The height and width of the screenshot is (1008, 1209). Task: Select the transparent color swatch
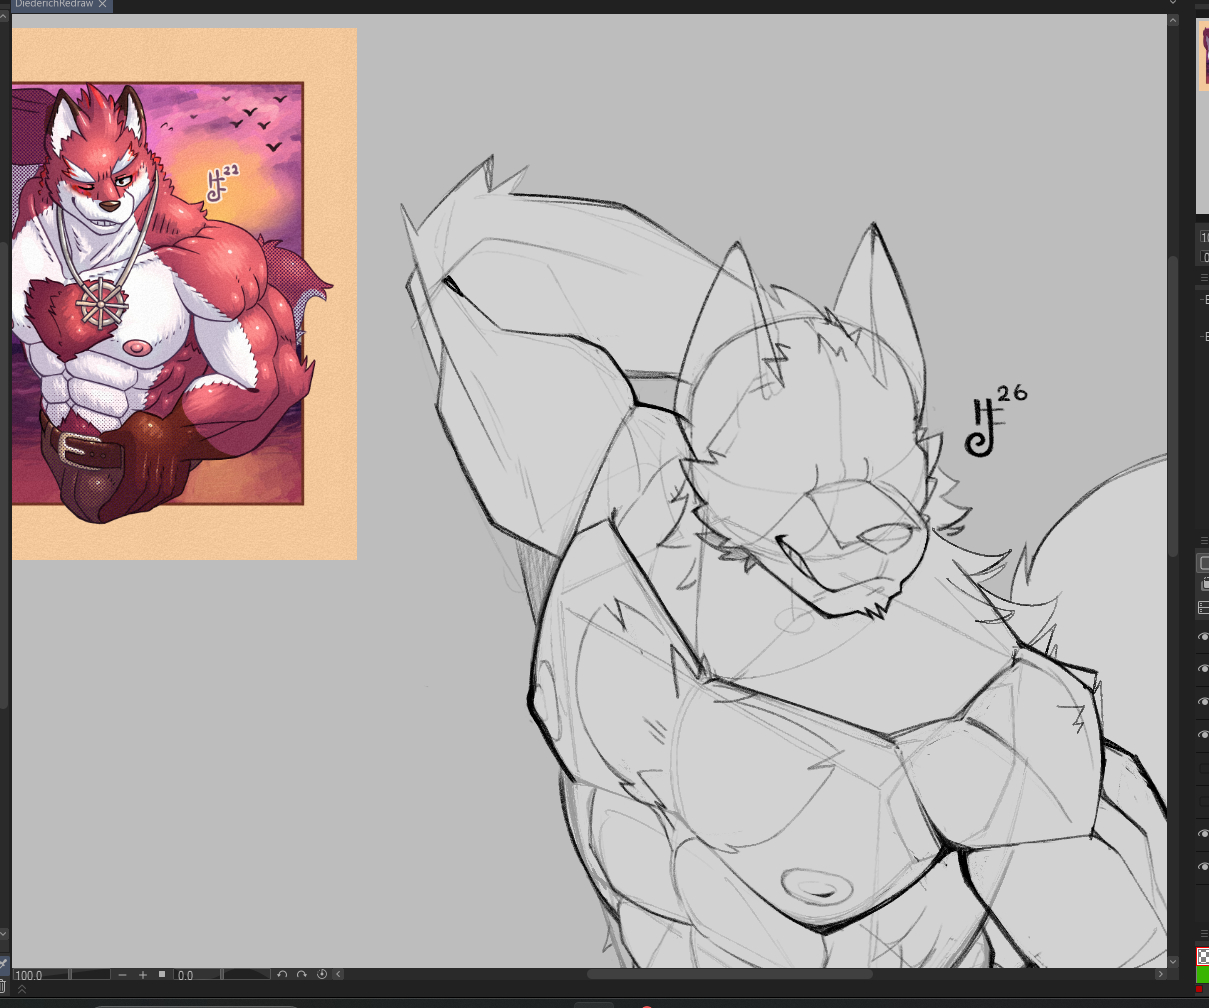(x=1202, y=956)
